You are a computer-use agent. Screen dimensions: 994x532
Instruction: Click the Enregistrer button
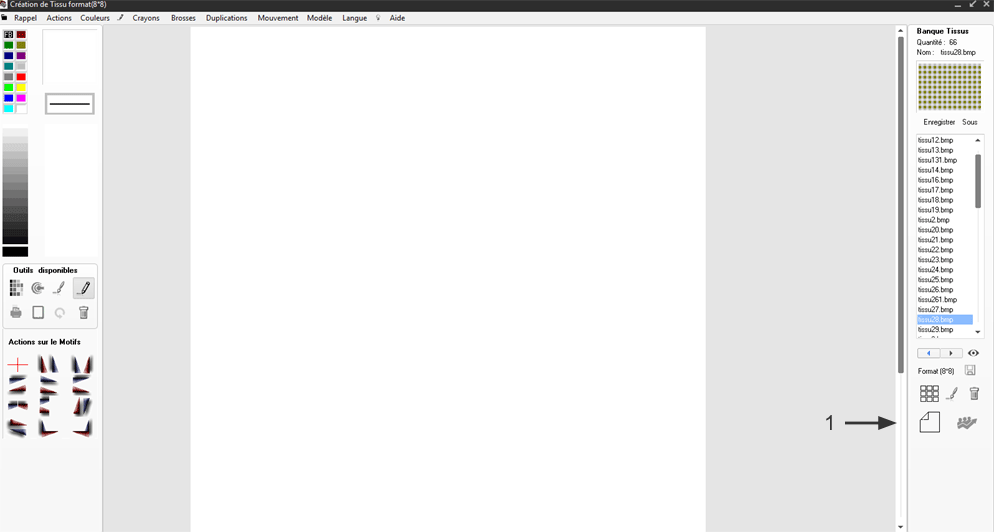[x=939, y=122]
